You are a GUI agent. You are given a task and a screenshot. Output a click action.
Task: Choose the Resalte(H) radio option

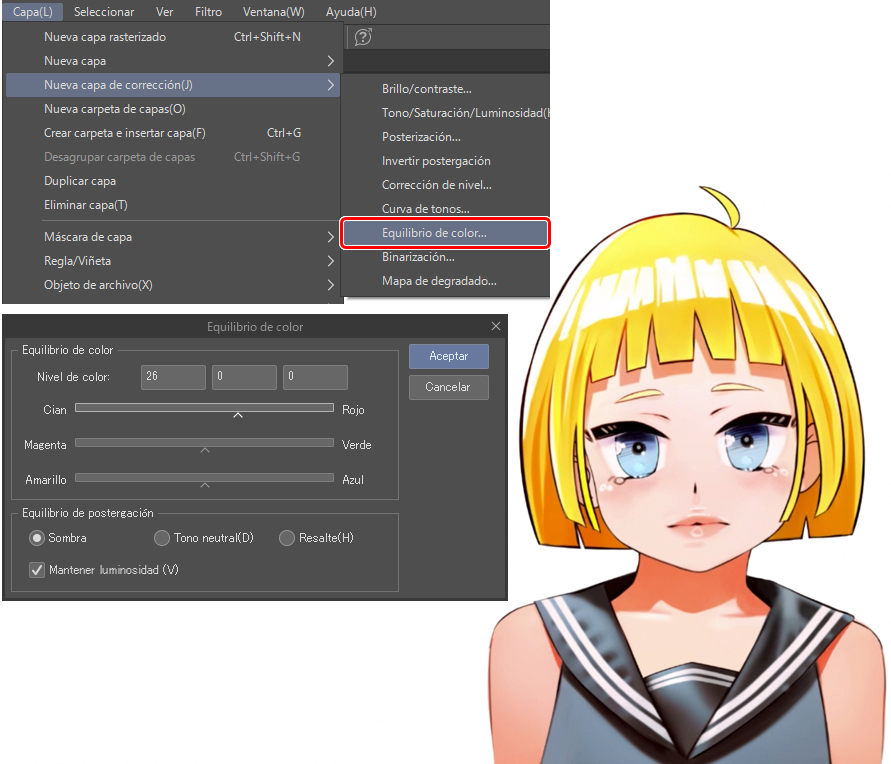coord(287,538)
